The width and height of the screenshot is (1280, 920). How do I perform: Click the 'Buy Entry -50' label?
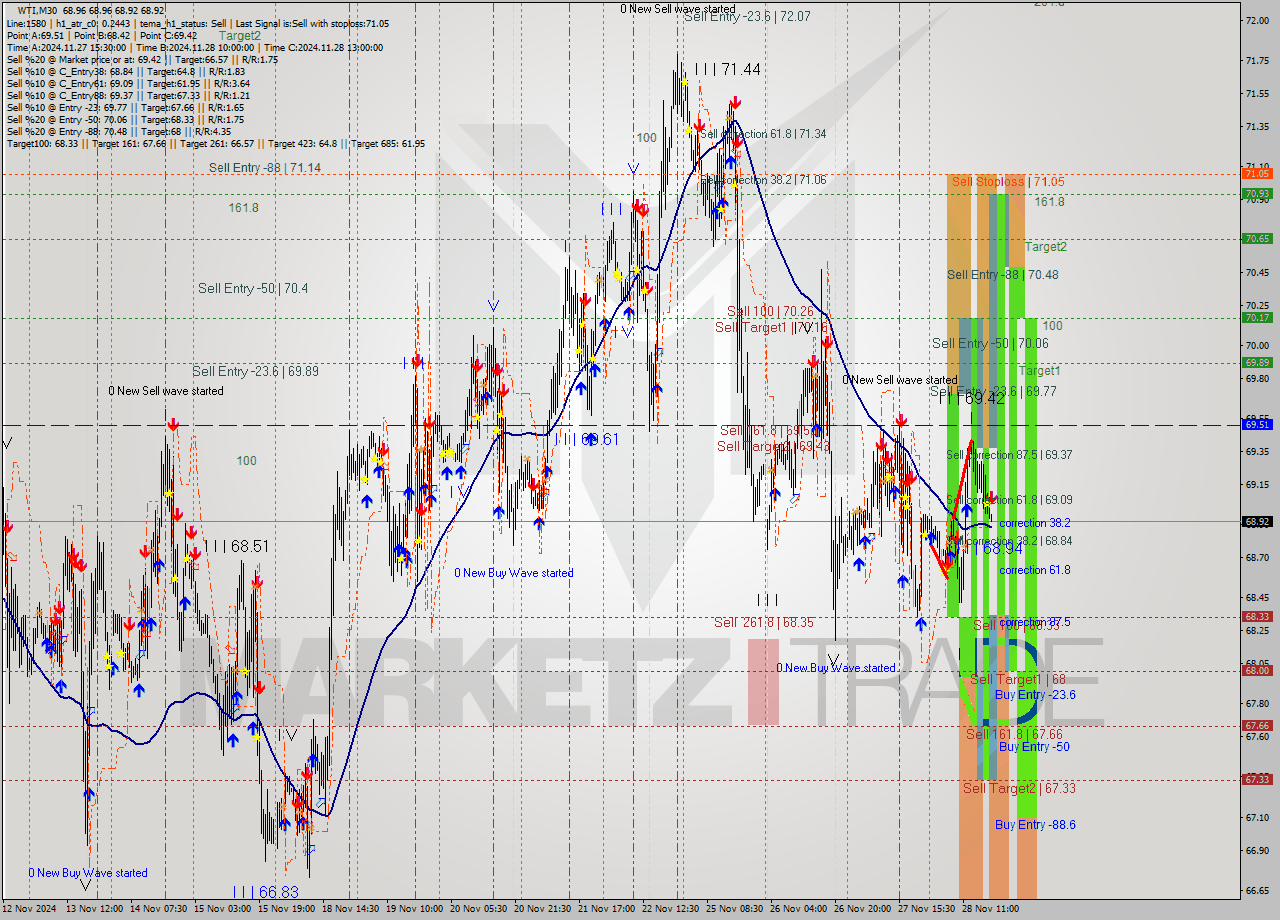click(1034, 746)
